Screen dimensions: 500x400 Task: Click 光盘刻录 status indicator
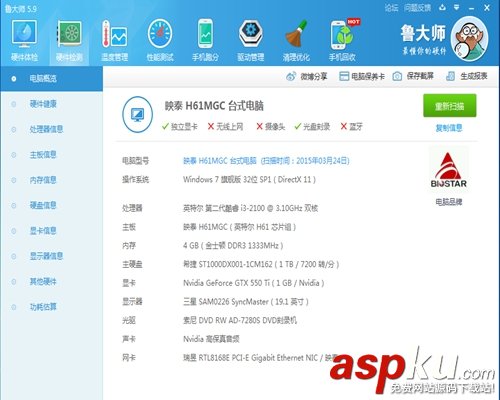coord(312,127)
